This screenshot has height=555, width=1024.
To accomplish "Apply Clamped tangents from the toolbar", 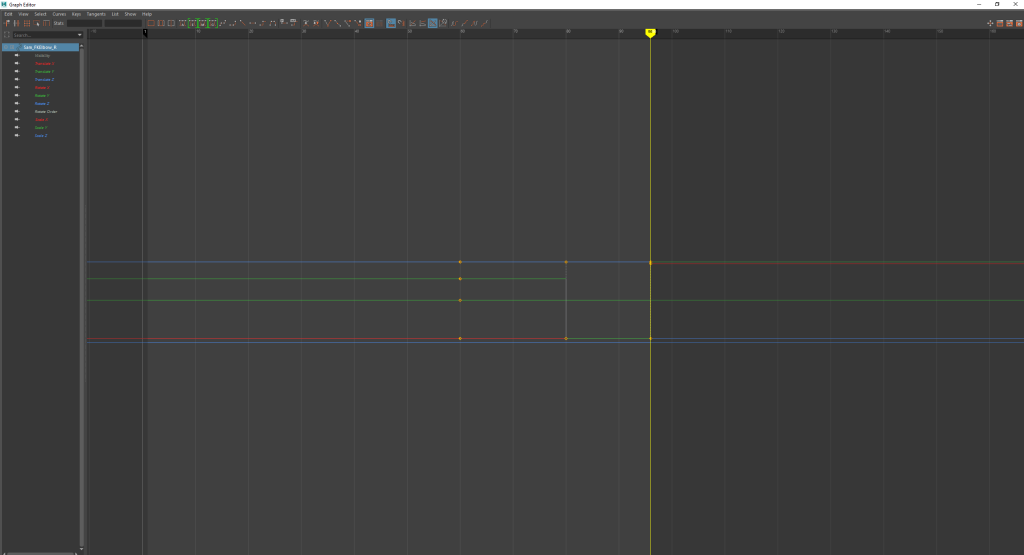I will tap(232, 23).
